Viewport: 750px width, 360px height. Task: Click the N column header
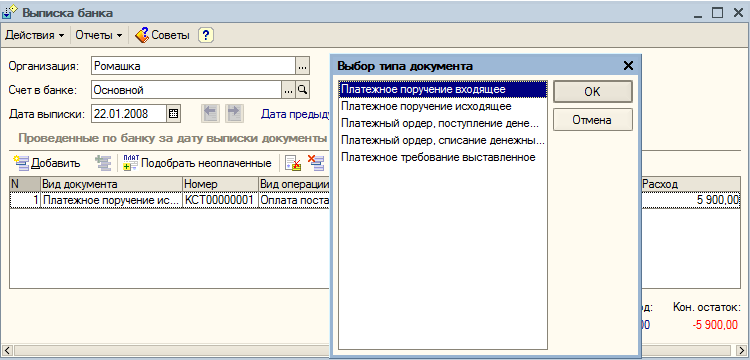coord(25,184)
